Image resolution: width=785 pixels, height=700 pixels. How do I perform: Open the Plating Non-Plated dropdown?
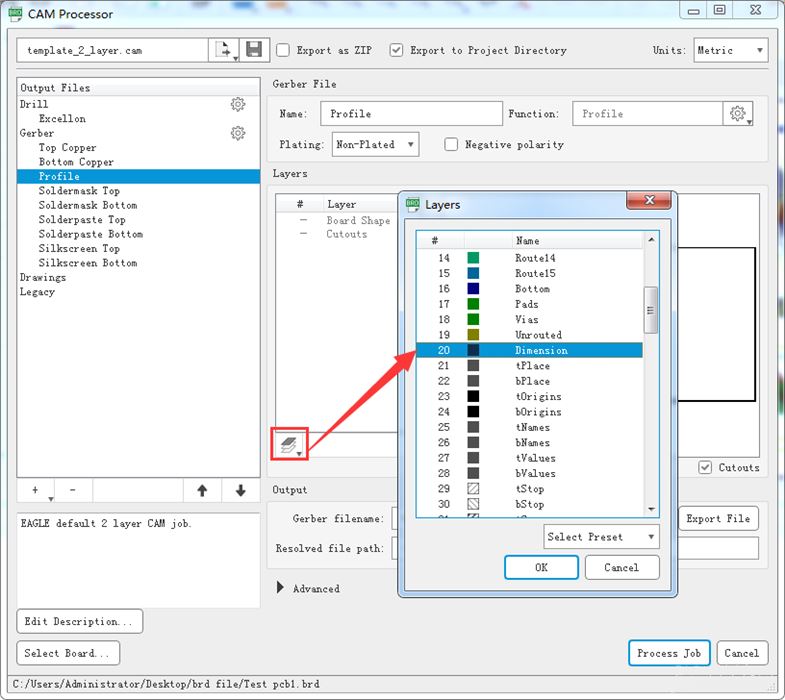tap(375, 145)
